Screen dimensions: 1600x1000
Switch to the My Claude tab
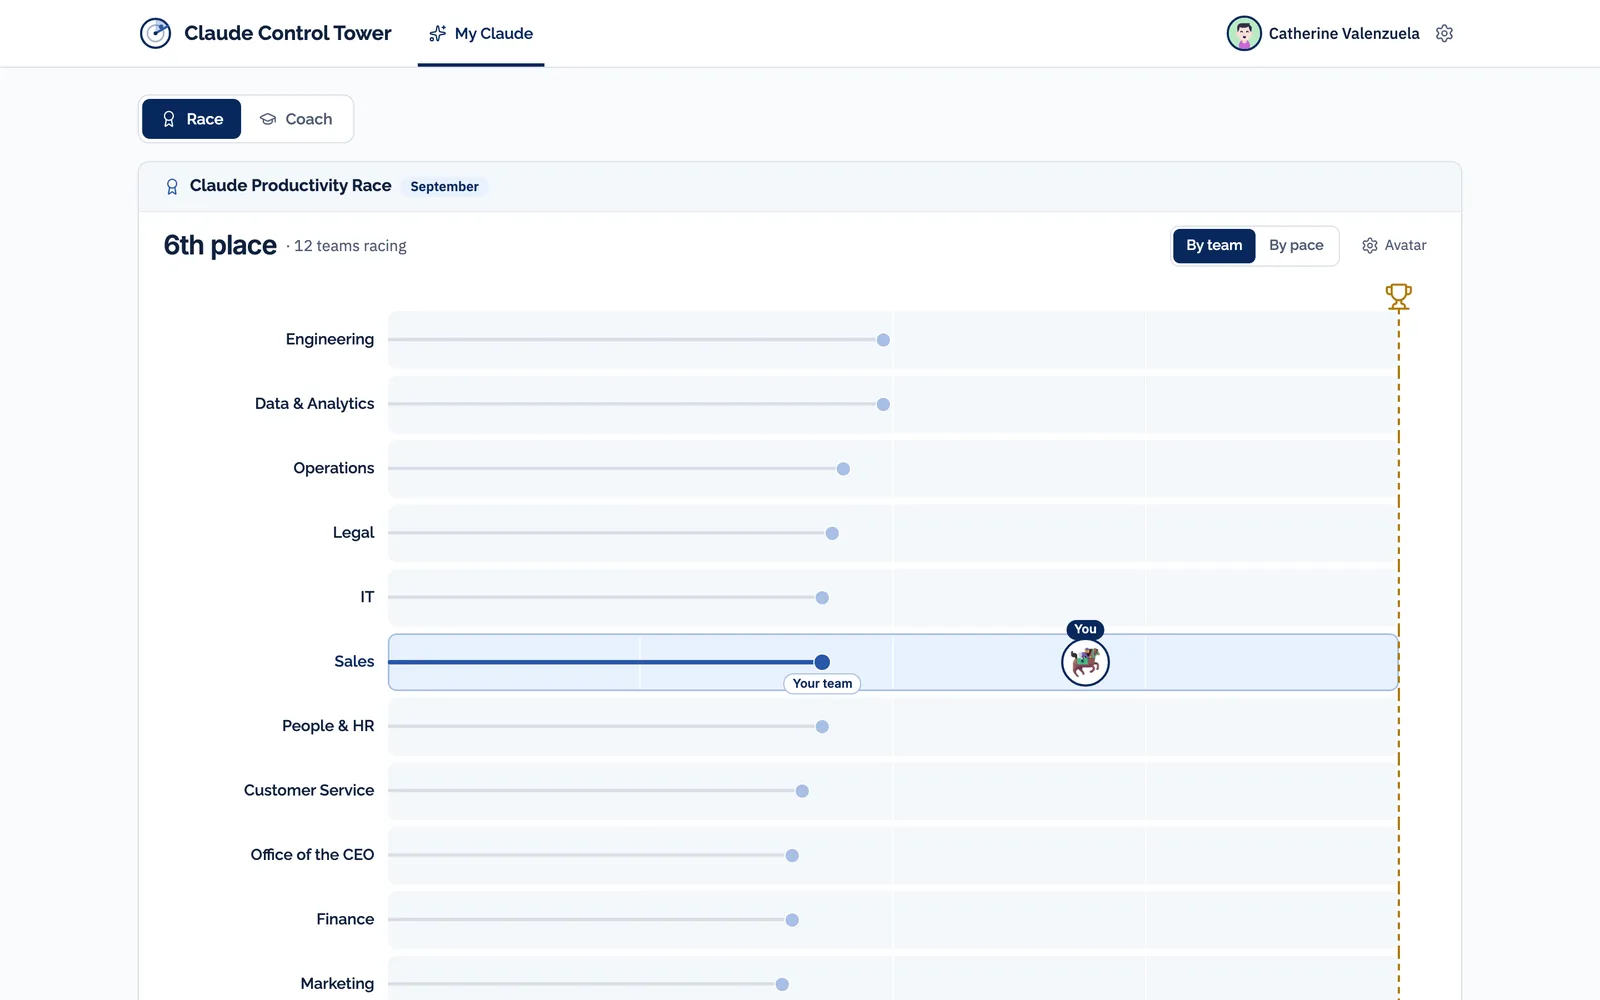pyautogui.click(x=481, y=33)
